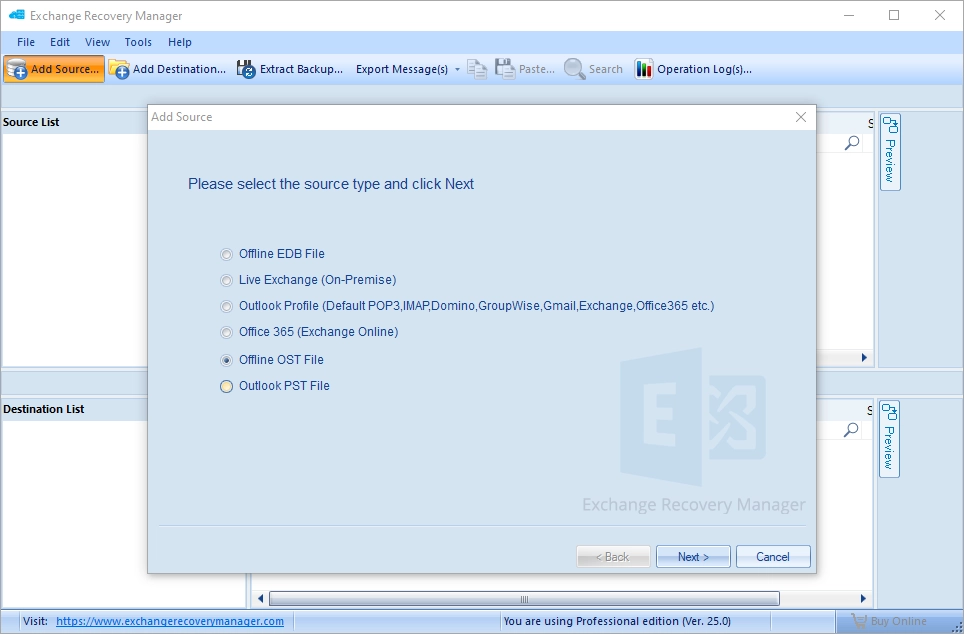The width and height of the screenshot is (964, 634).
Task: Click the bottom horizontal scrollbar
Action: coord(524,599)
